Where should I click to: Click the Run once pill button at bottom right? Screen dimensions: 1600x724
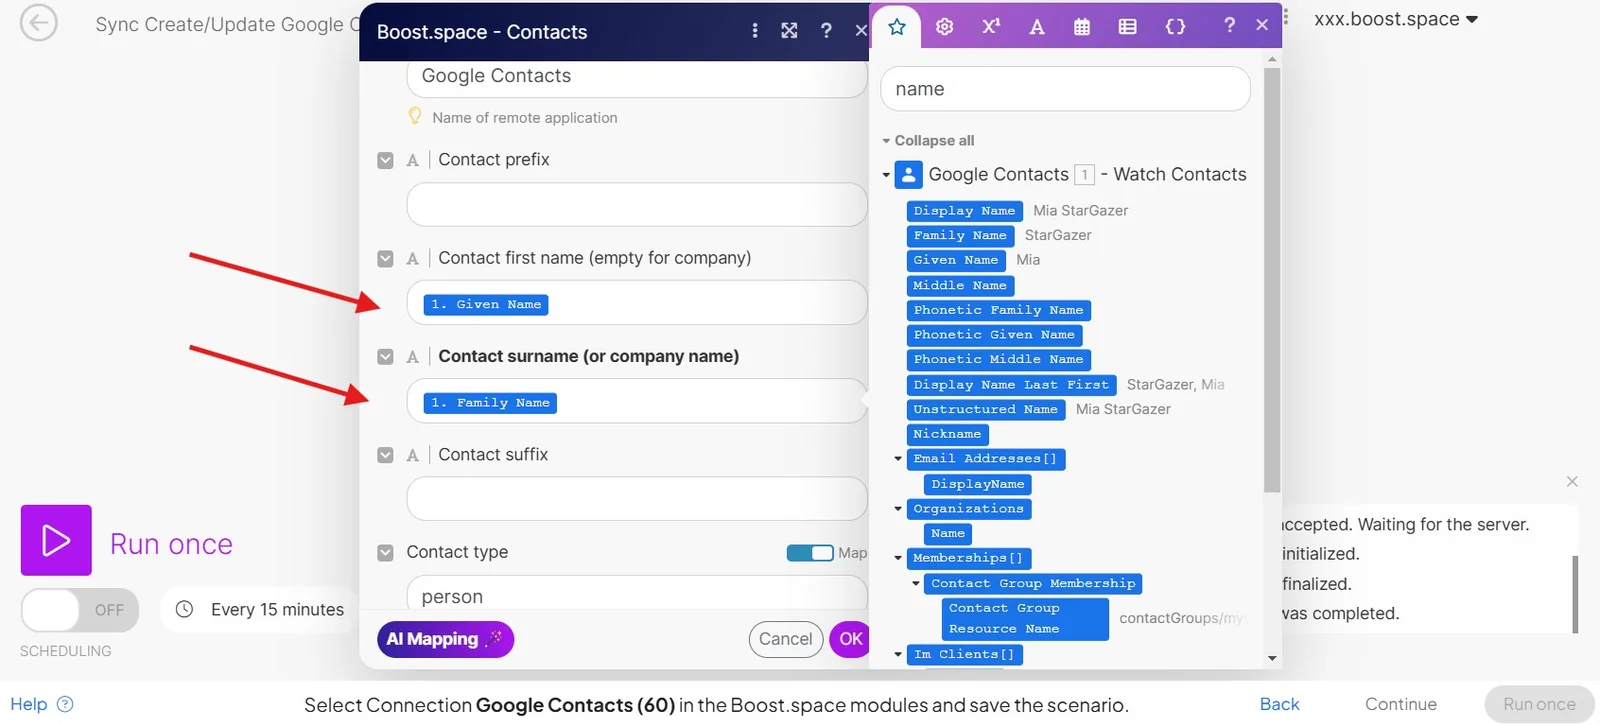[1539, 704]
